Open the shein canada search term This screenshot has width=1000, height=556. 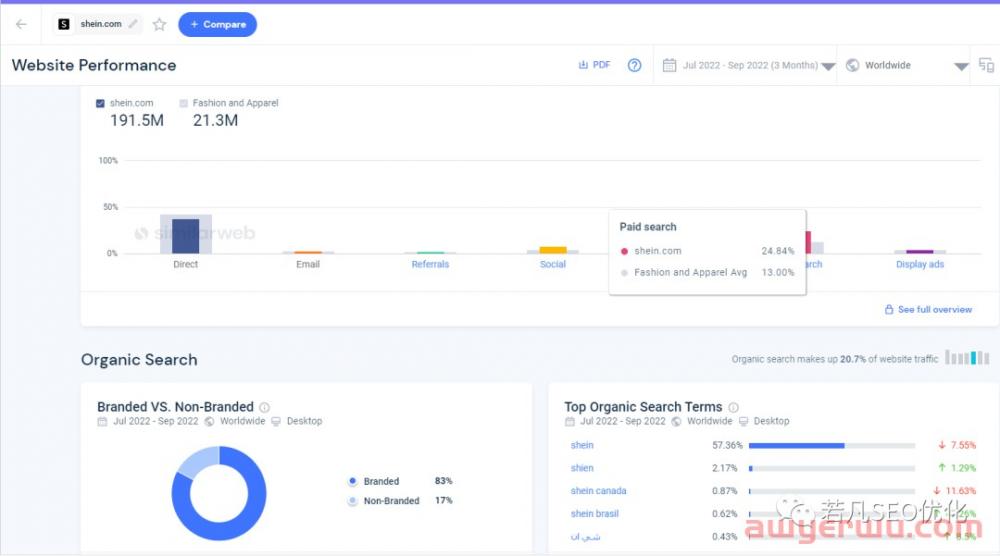[x=598, y=491]
